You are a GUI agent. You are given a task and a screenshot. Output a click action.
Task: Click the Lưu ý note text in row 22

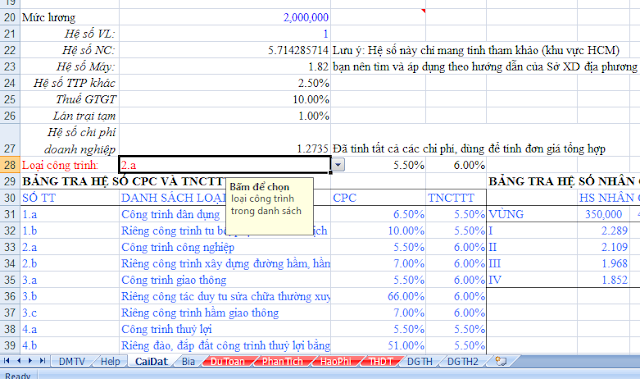pyautogui.click(x=476, y=50)
